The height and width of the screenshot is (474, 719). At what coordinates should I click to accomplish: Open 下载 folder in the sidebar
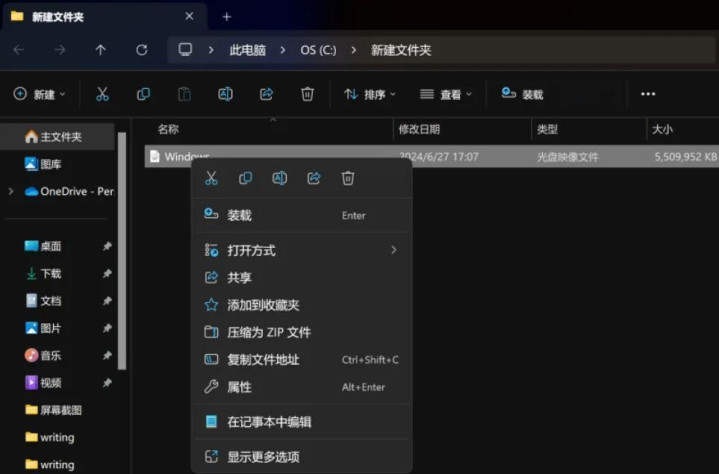50,273
